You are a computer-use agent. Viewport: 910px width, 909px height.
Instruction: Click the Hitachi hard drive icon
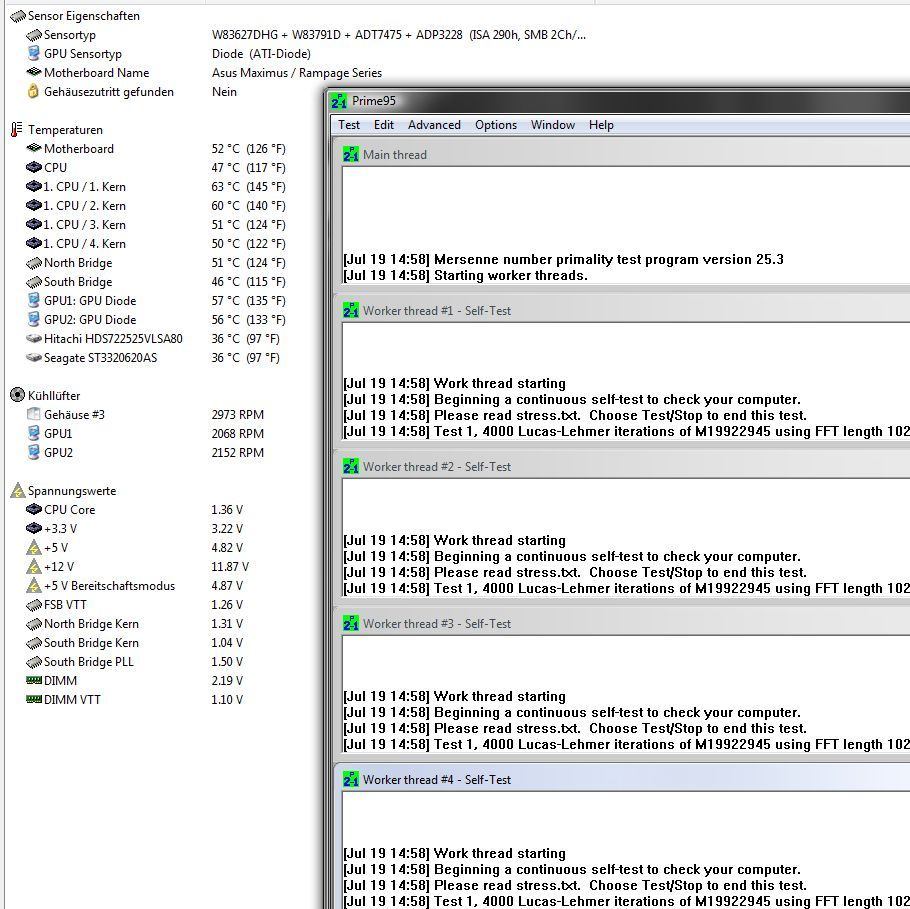tap(34, 338)
